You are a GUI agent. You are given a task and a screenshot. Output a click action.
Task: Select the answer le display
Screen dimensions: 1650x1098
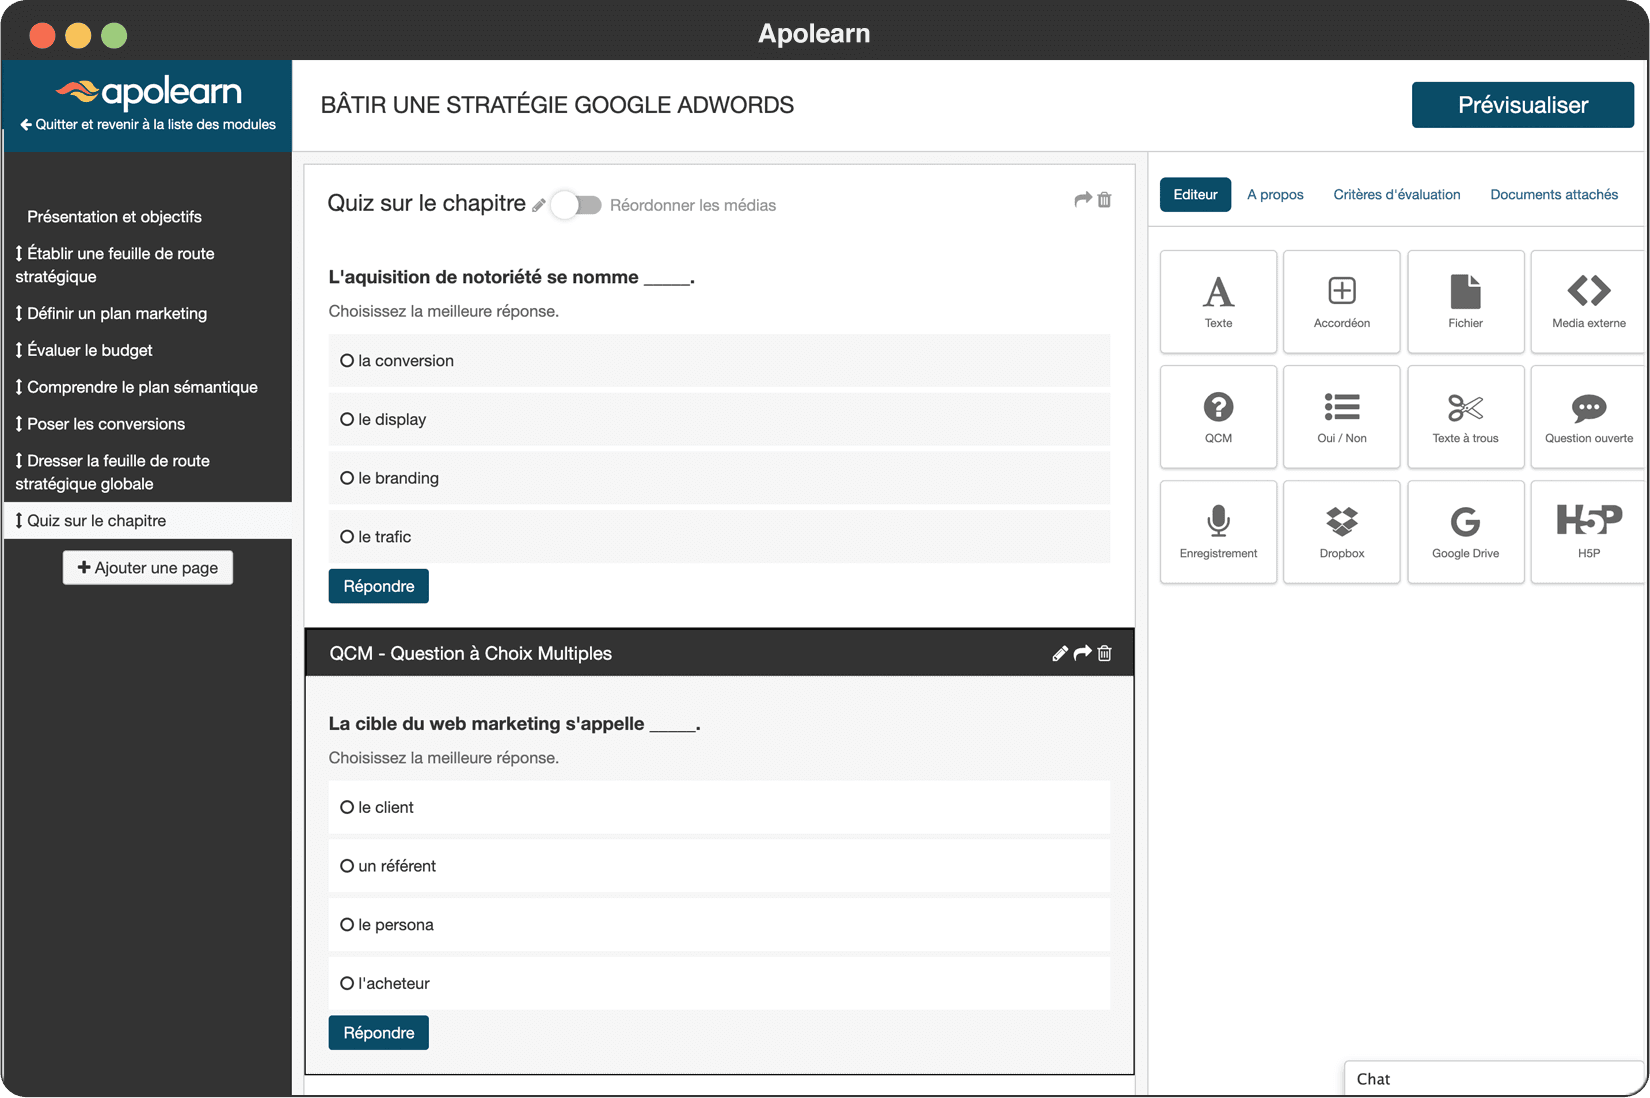coord(719,420)
